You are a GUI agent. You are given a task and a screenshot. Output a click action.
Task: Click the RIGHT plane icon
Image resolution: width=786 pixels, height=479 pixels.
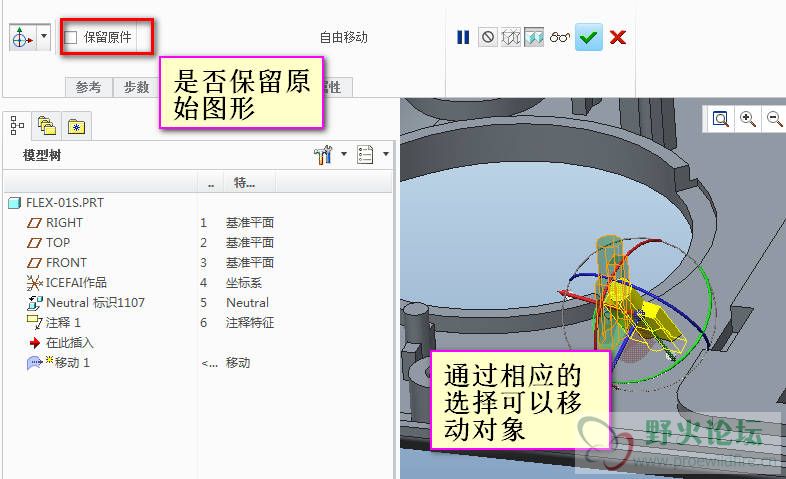pyautogui.click(x=34, y=223)
